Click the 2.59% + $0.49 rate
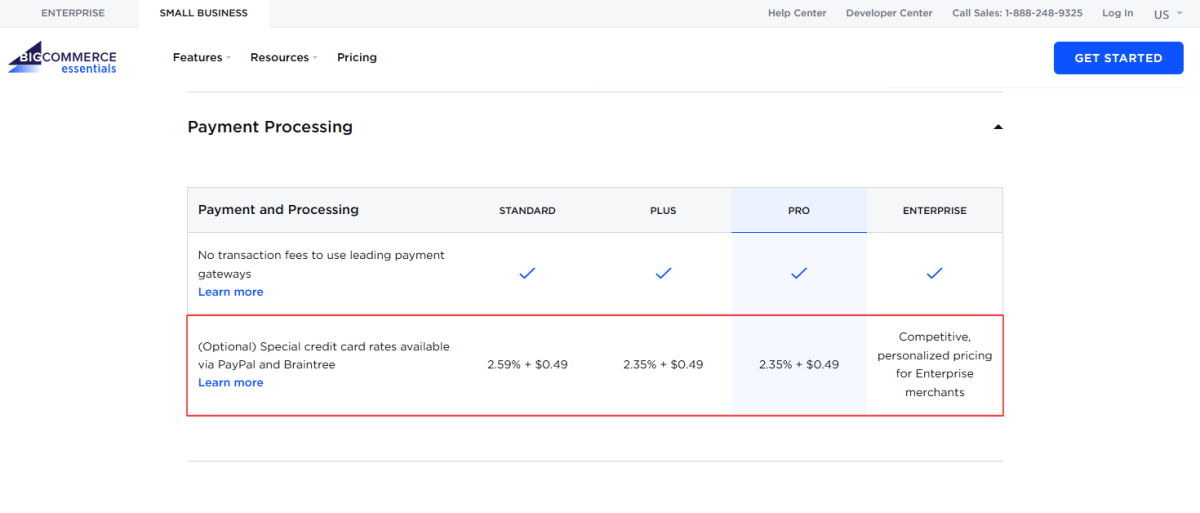 click(x=527, y=365)
